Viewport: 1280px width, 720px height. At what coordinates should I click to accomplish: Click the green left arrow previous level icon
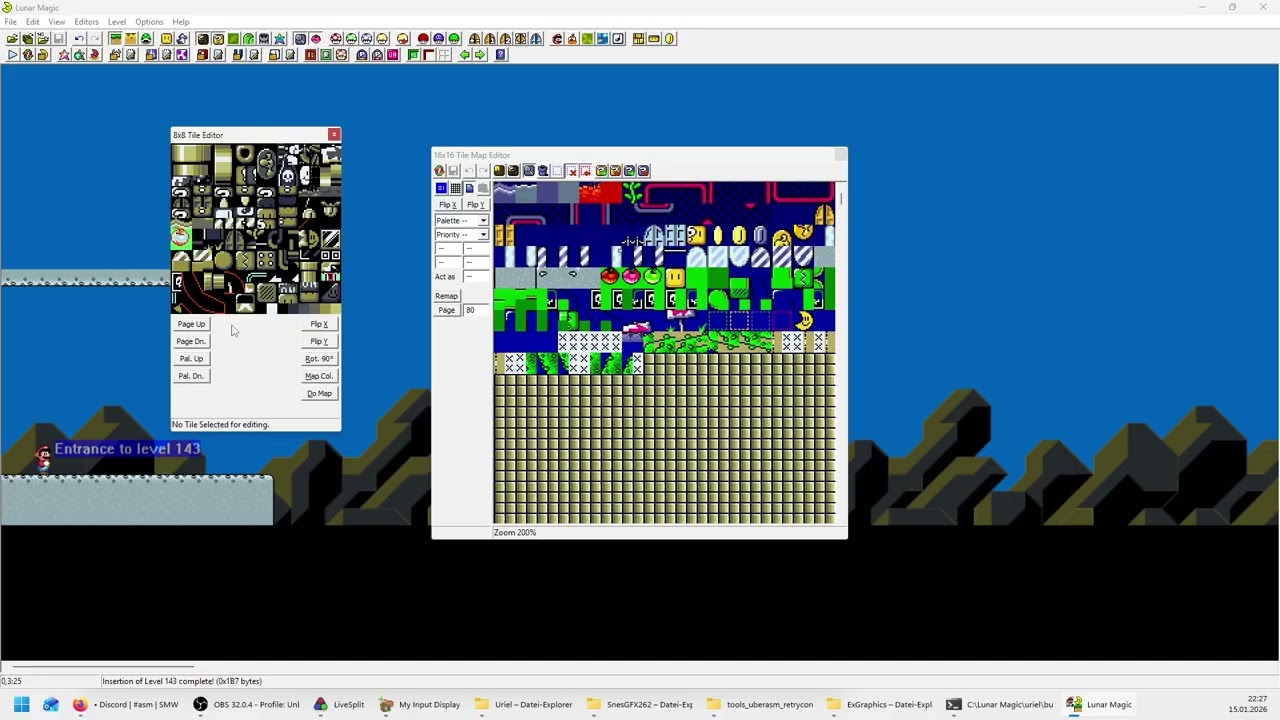point(465,54)
